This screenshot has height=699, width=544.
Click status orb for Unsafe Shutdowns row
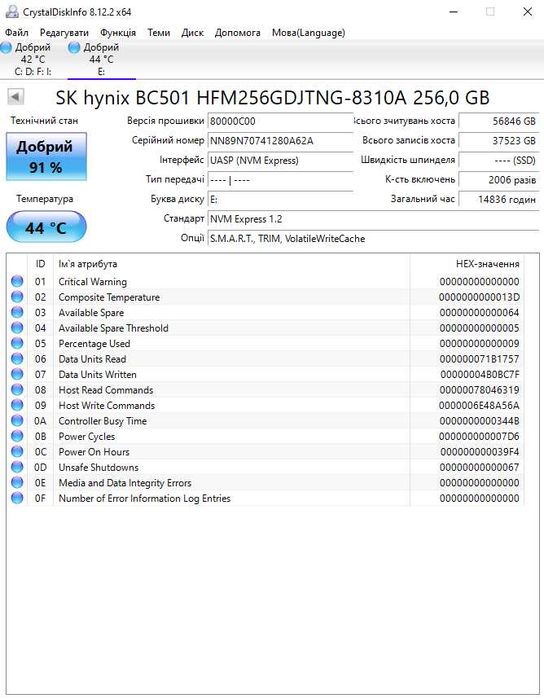coord(17,467)
